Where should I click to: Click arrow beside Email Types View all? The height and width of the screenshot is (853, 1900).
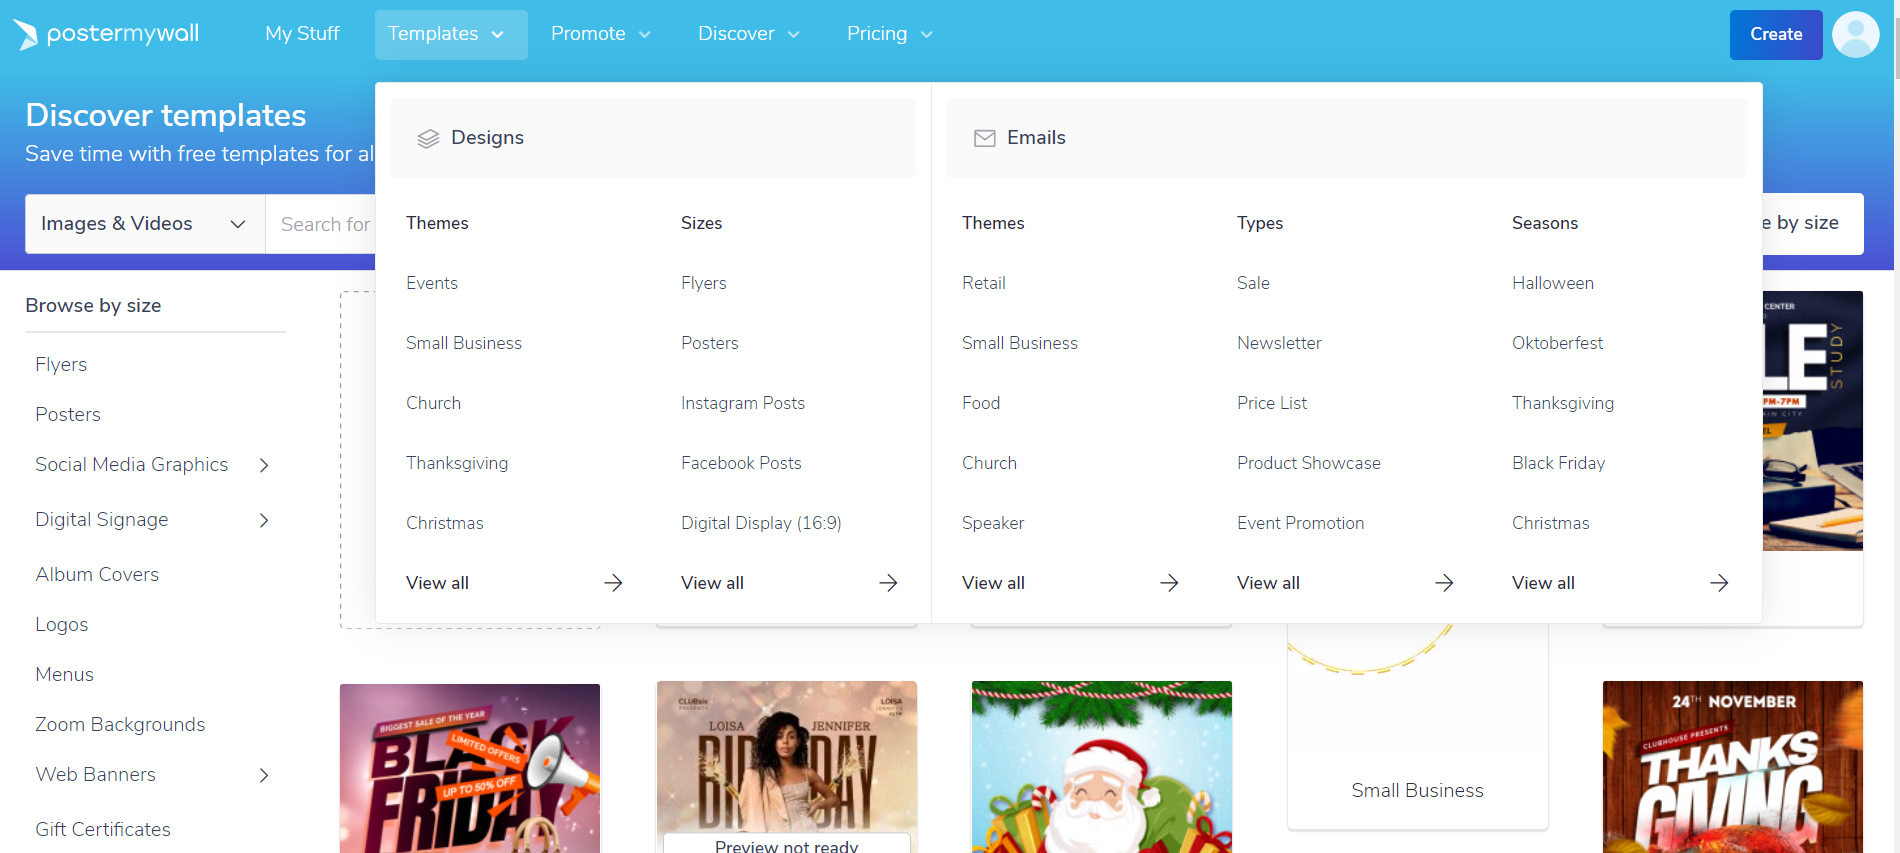pyautogui.click(x=1444, y=583)
